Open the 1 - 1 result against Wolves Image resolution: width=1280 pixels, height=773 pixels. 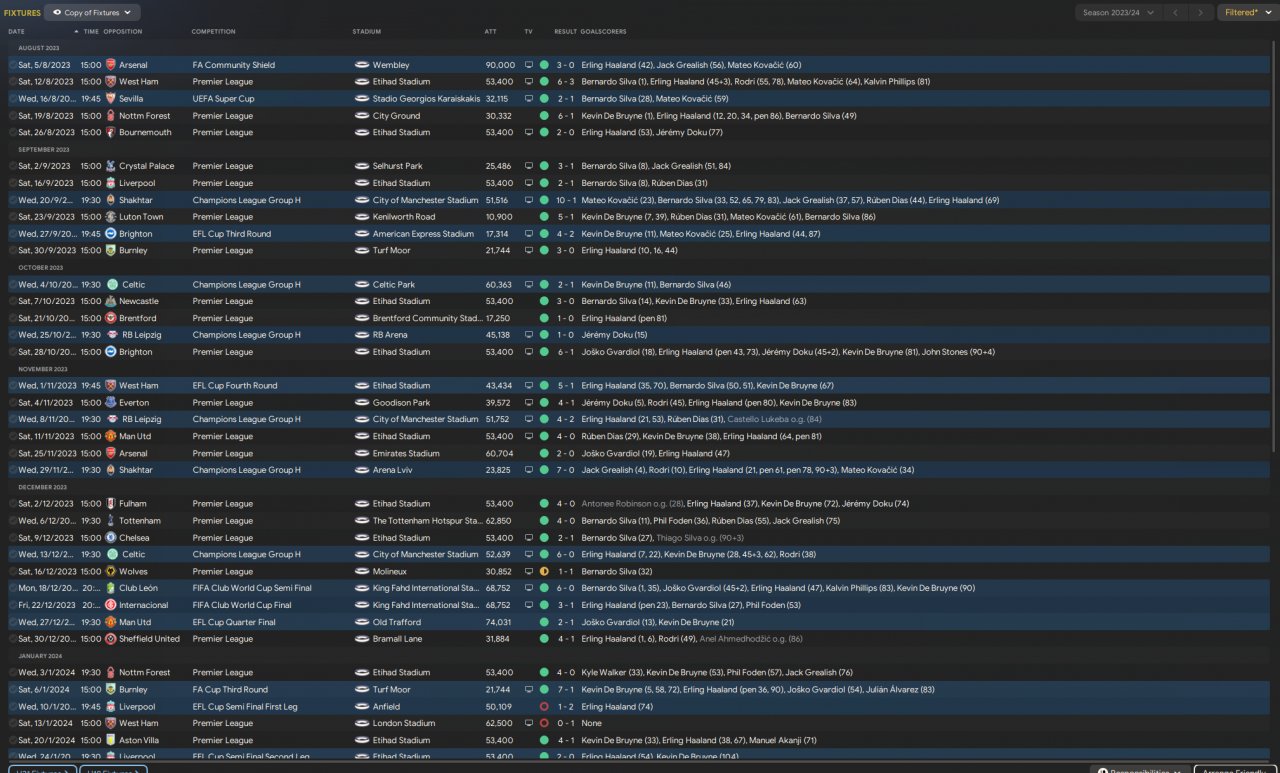(x=566, y=572)
